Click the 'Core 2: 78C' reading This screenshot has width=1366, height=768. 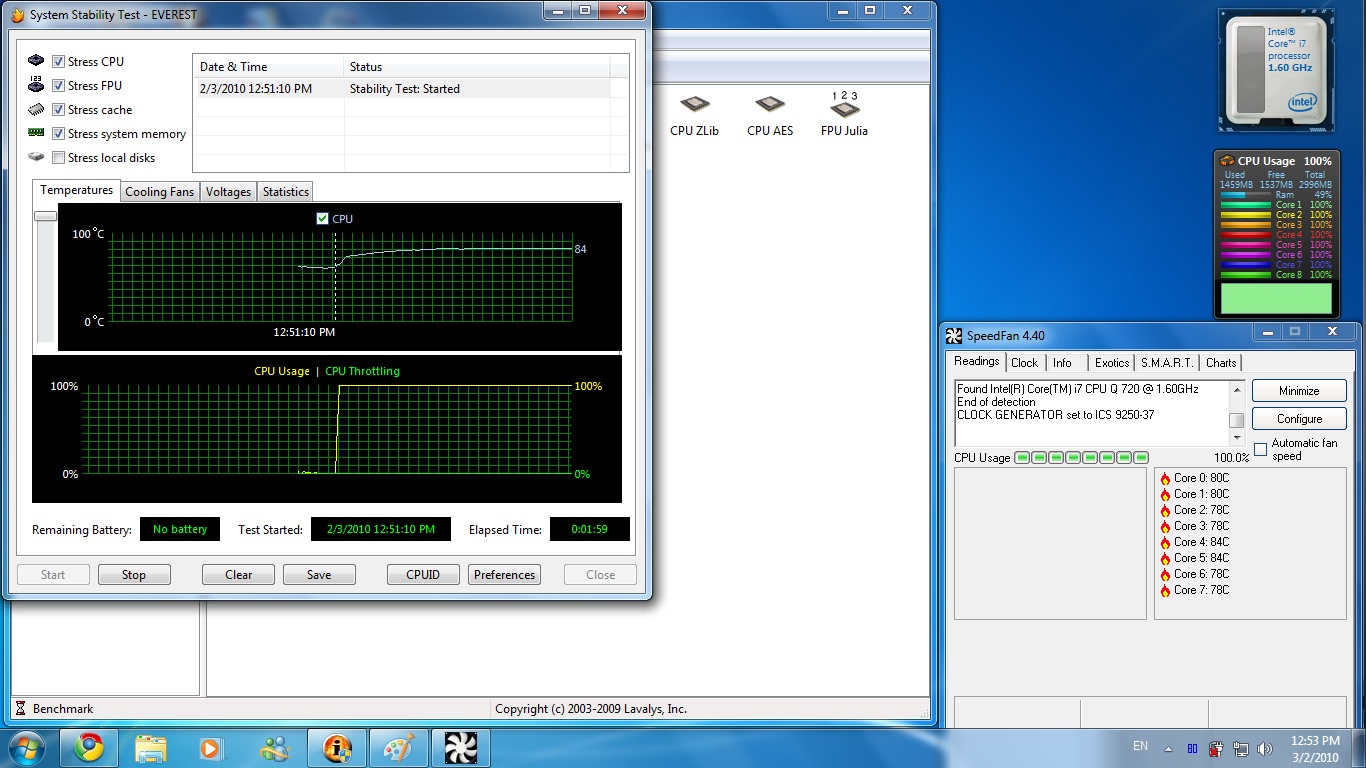coord(1201,510)
